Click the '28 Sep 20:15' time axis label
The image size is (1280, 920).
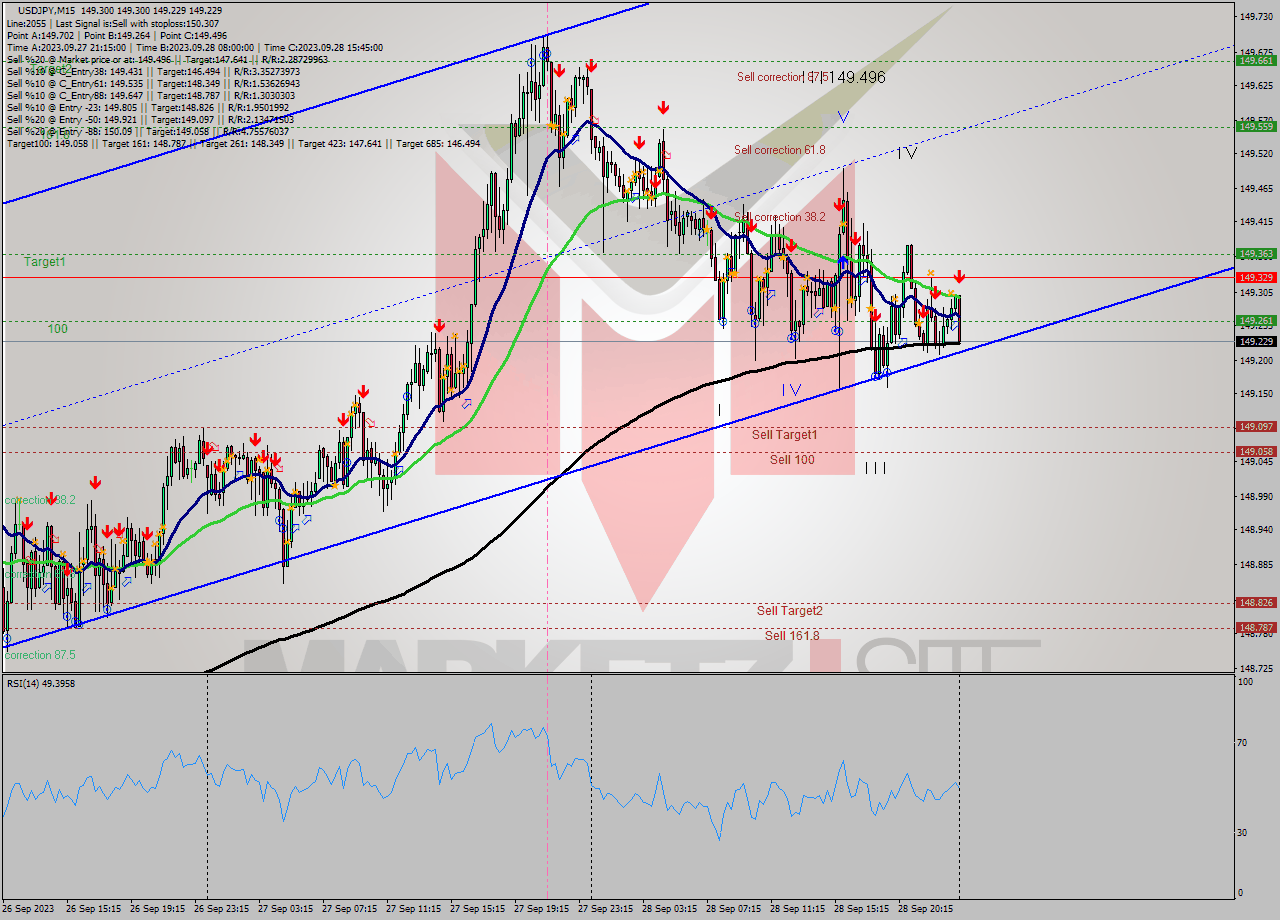coord(927,909)
